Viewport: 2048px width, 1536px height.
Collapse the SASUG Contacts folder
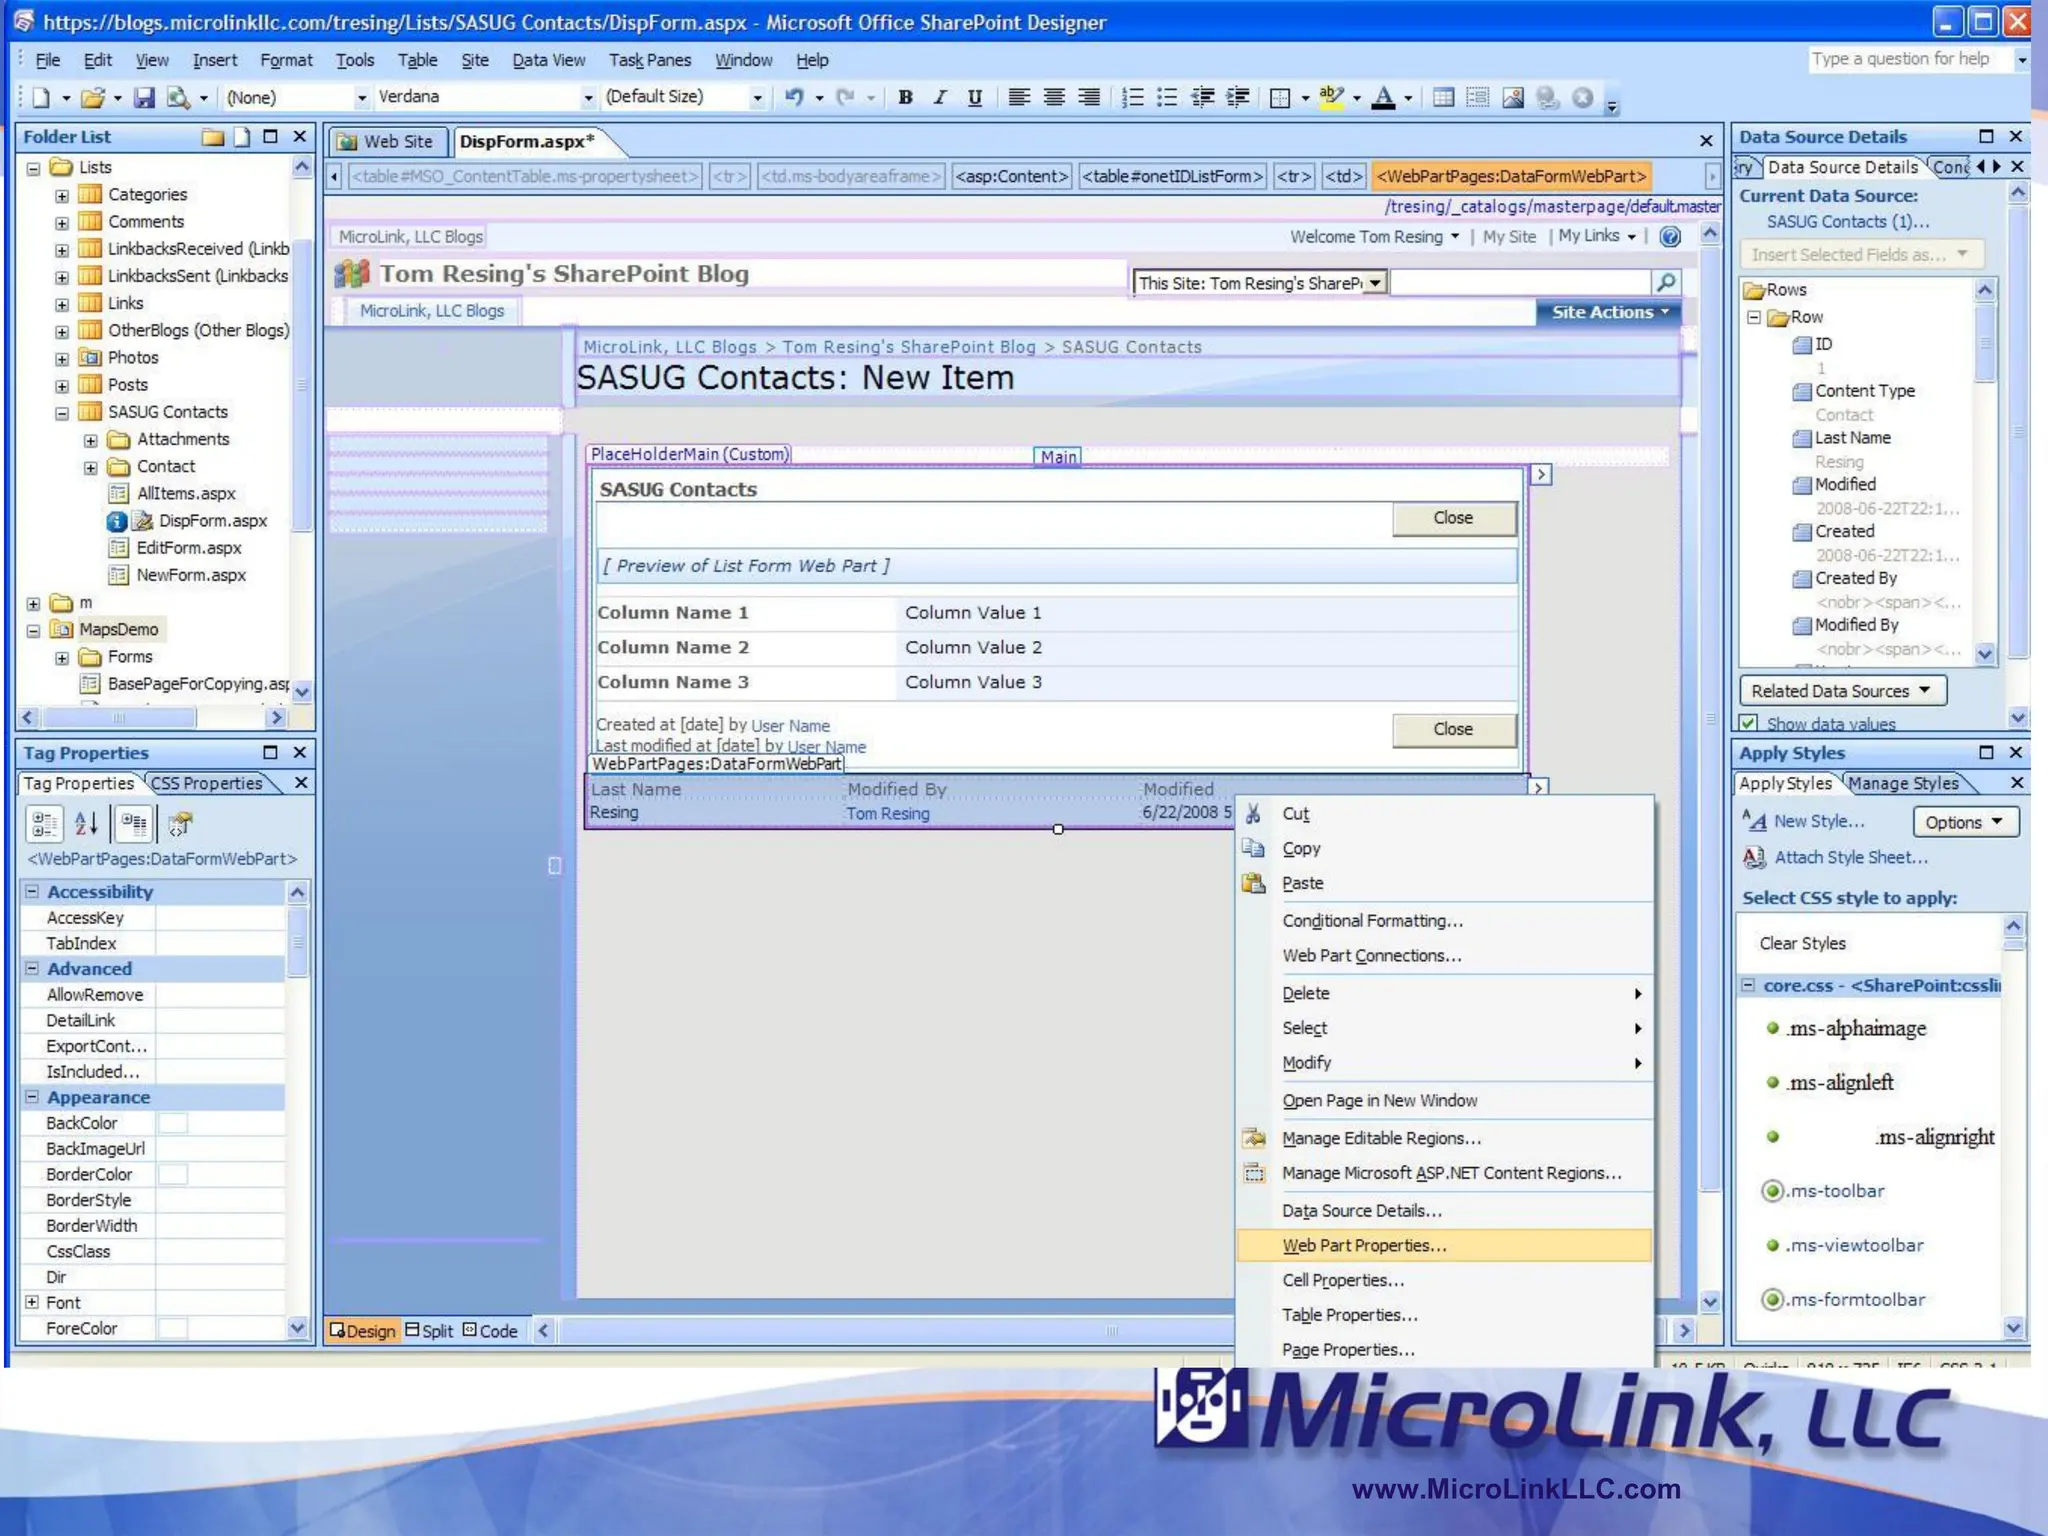coord(62,413)
